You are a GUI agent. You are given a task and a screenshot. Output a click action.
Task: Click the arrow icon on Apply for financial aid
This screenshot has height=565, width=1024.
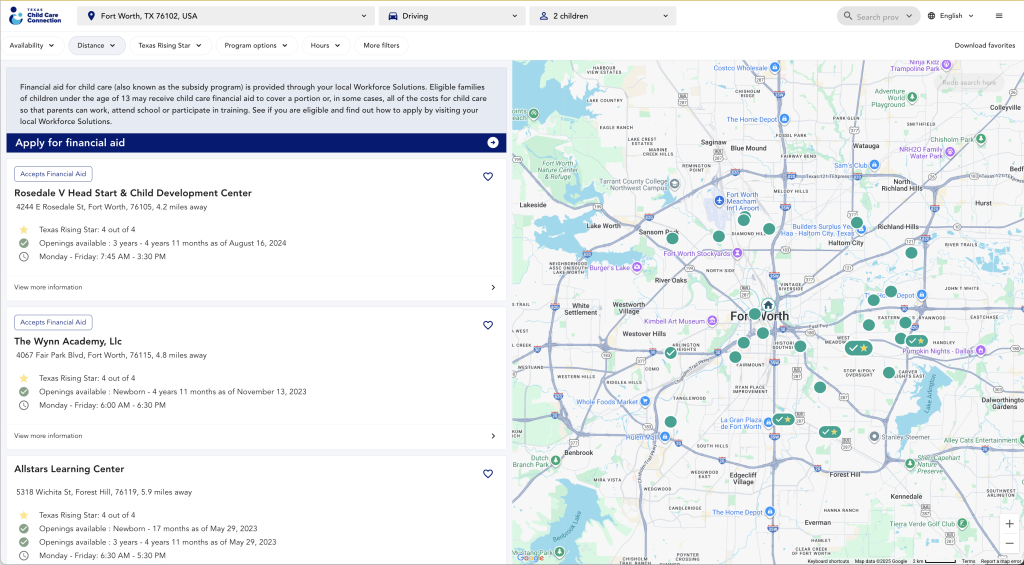tap(493, 143)
